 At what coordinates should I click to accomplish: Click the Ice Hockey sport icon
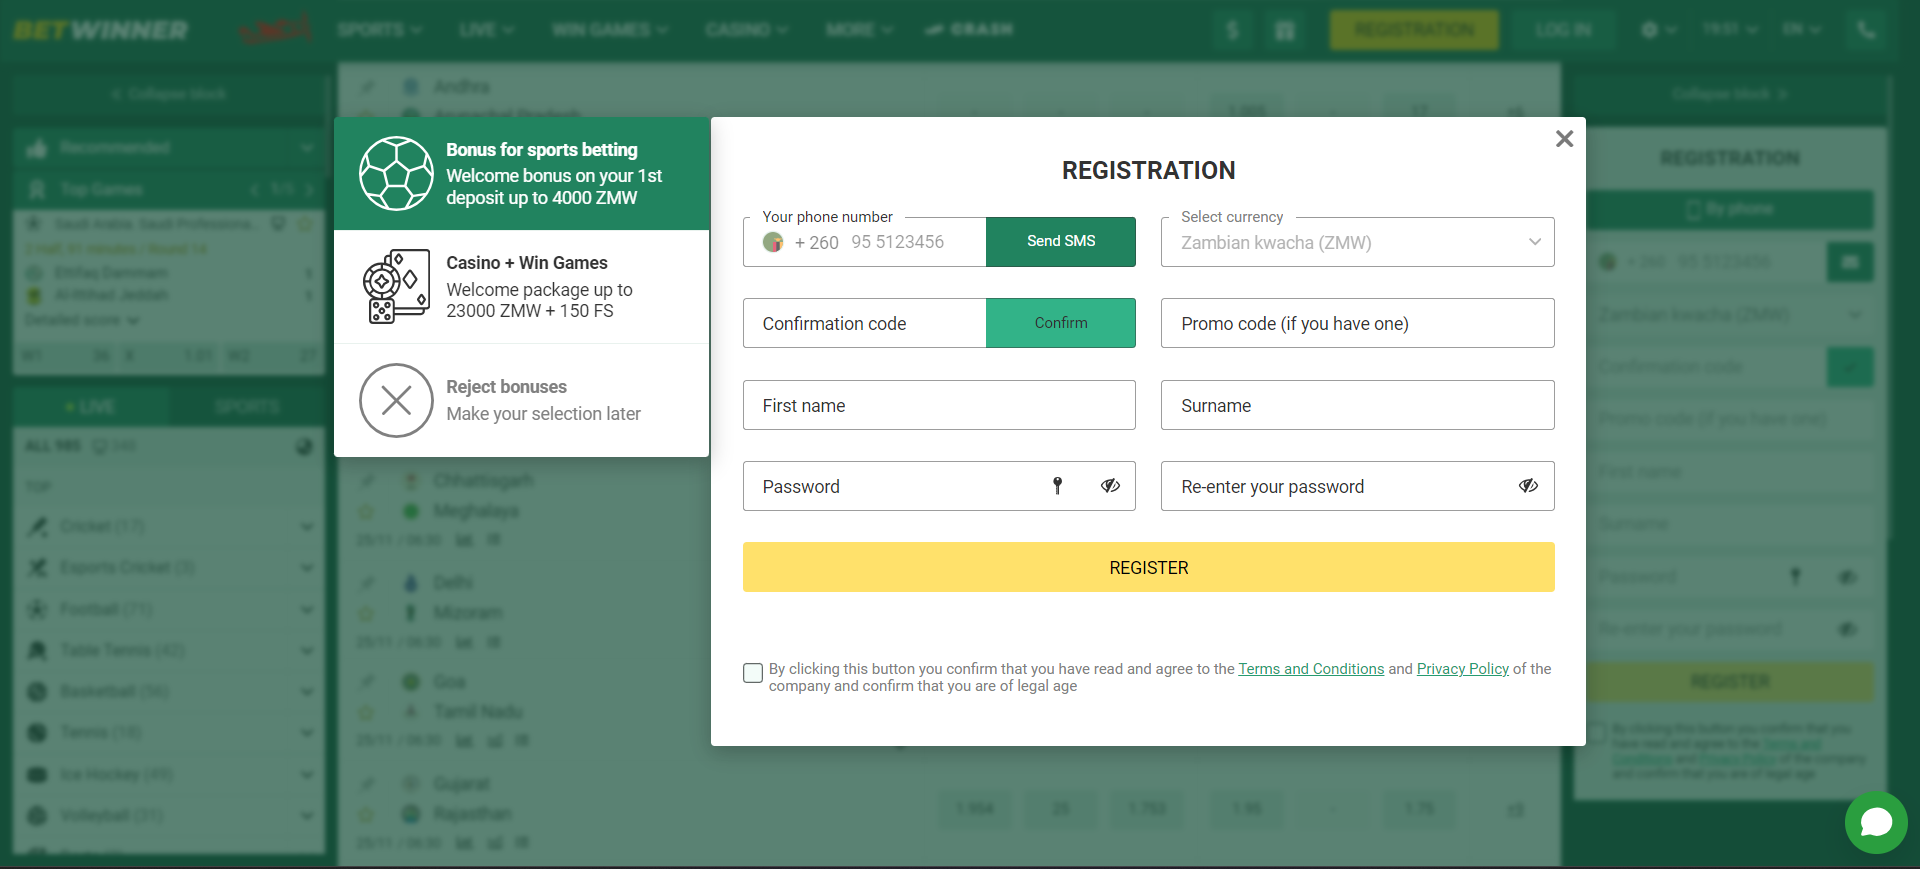point(37,775)
